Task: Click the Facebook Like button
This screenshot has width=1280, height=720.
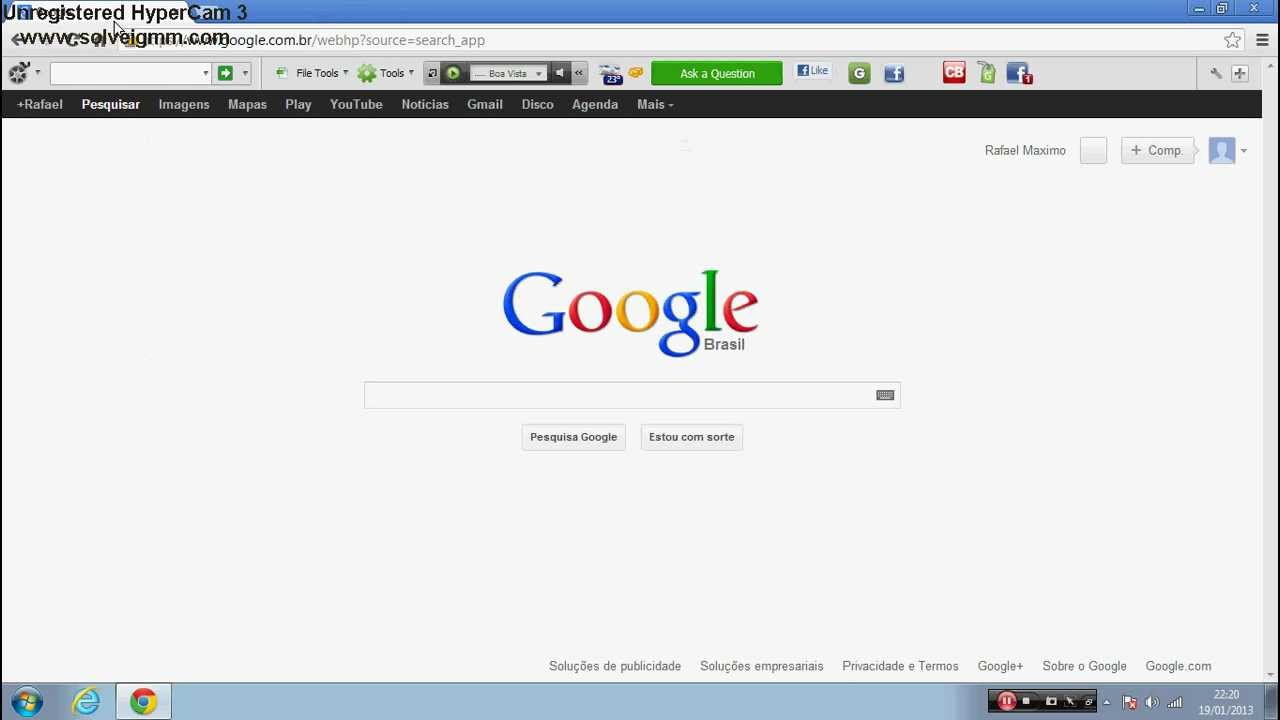Action: click(x=813, y=71)
